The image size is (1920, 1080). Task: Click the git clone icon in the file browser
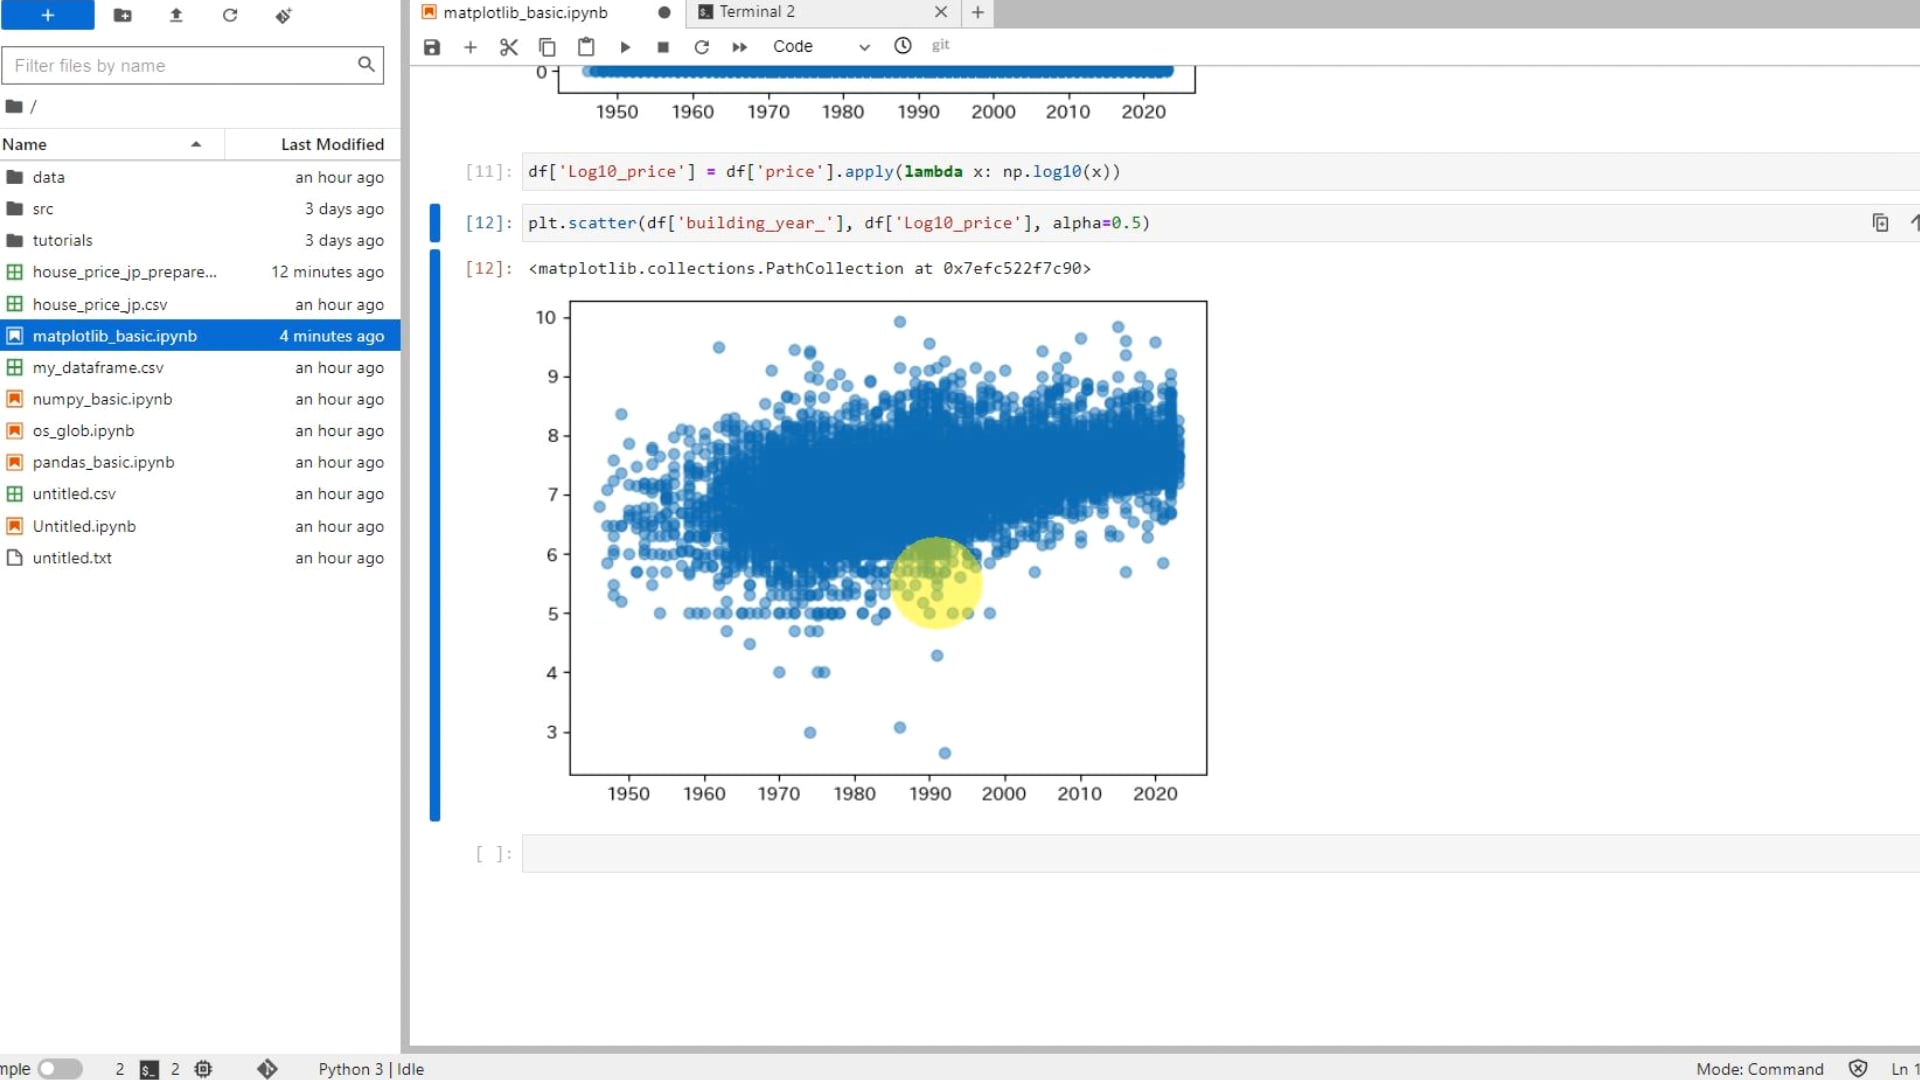pyautogui.click(x=284, y=15)
